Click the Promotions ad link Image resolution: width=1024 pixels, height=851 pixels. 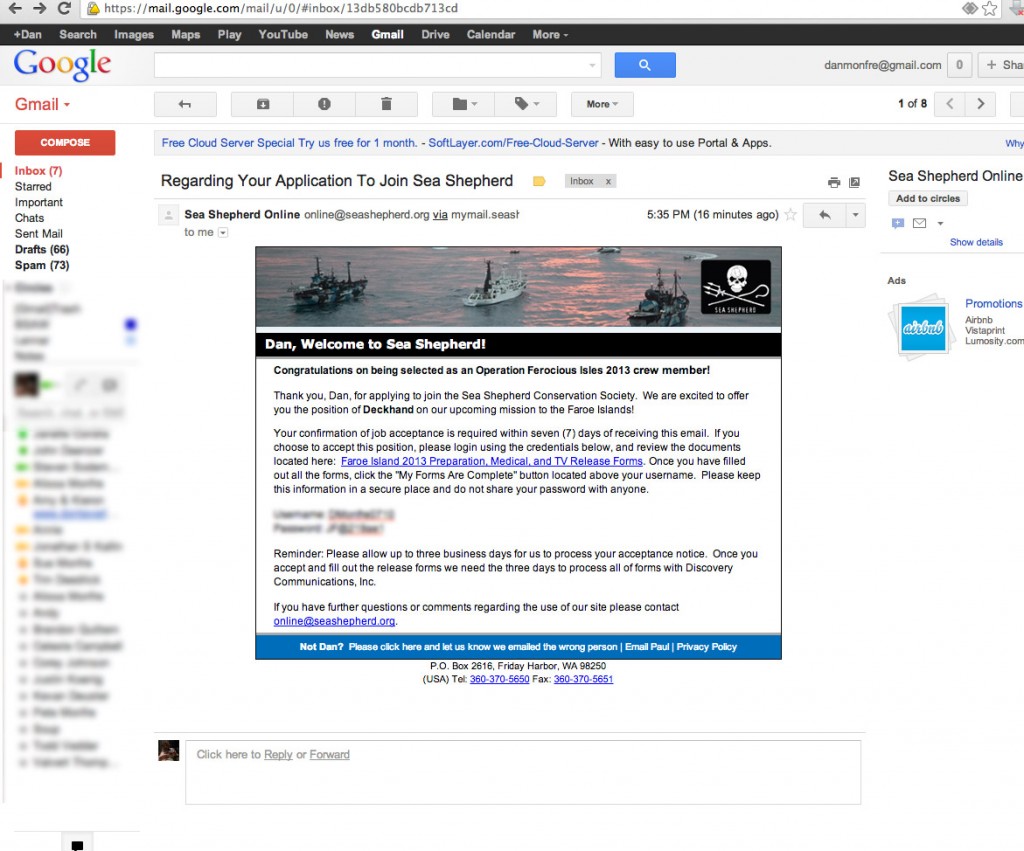click(994, 304)
